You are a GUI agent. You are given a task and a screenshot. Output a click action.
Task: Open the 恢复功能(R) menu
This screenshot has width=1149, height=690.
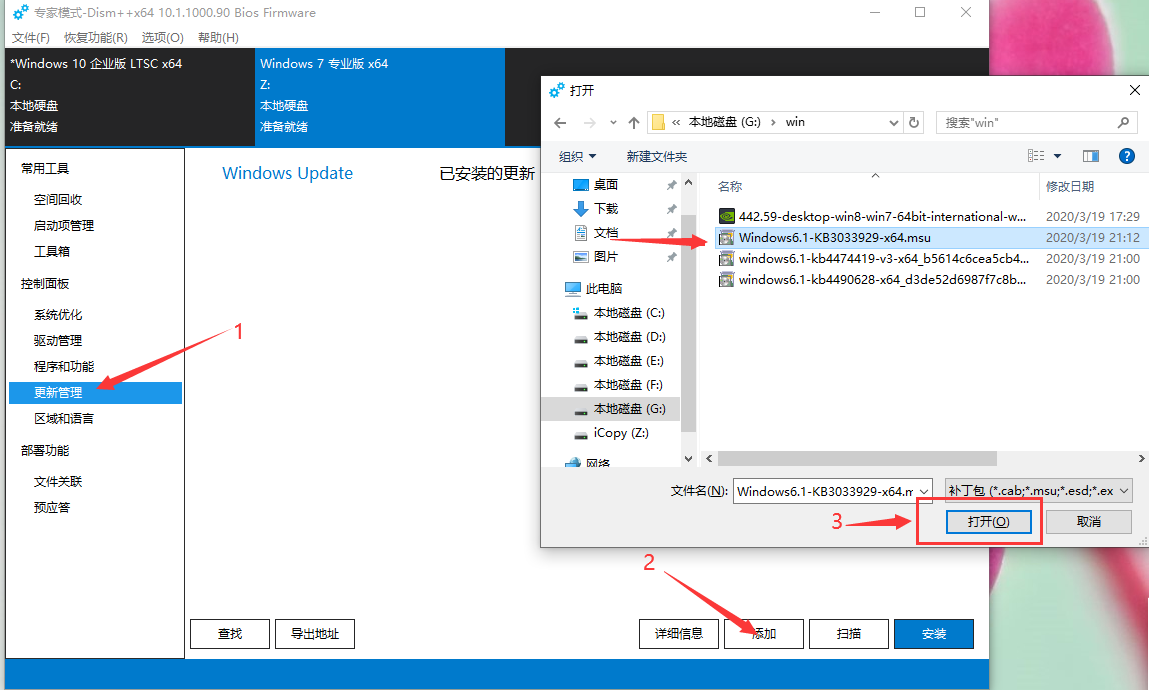tap(96, 37)
